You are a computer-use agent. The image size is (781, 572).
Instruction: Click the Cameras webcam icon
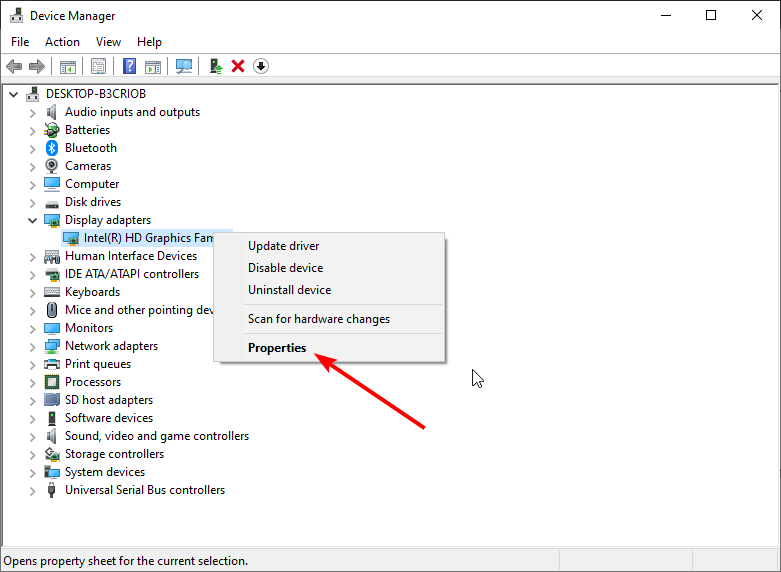52,166
